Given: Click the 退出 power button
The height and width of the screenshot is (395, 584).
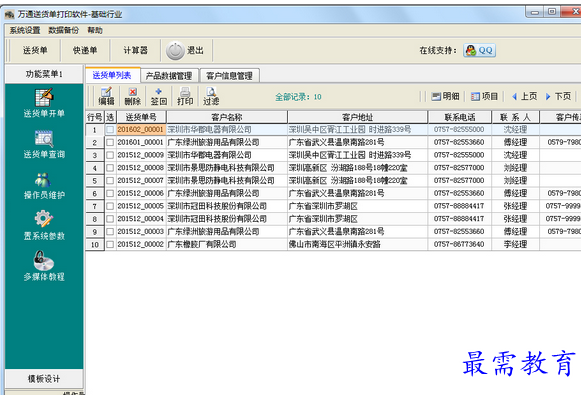Looking at the screenshot, I should pyautogui.click(x=185, y=51).
